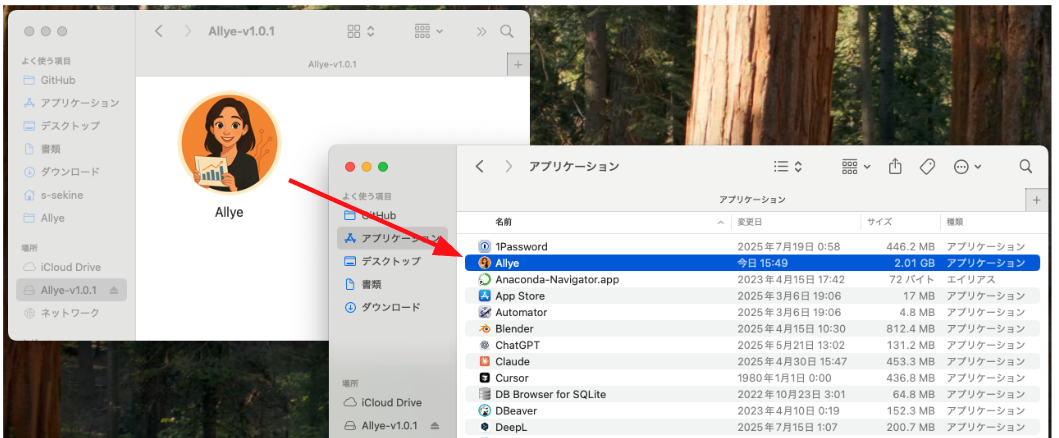This screenshot has height=438, width=1059.
Task: Sort by the 名前 column header
Action: [x=503, y=221]
